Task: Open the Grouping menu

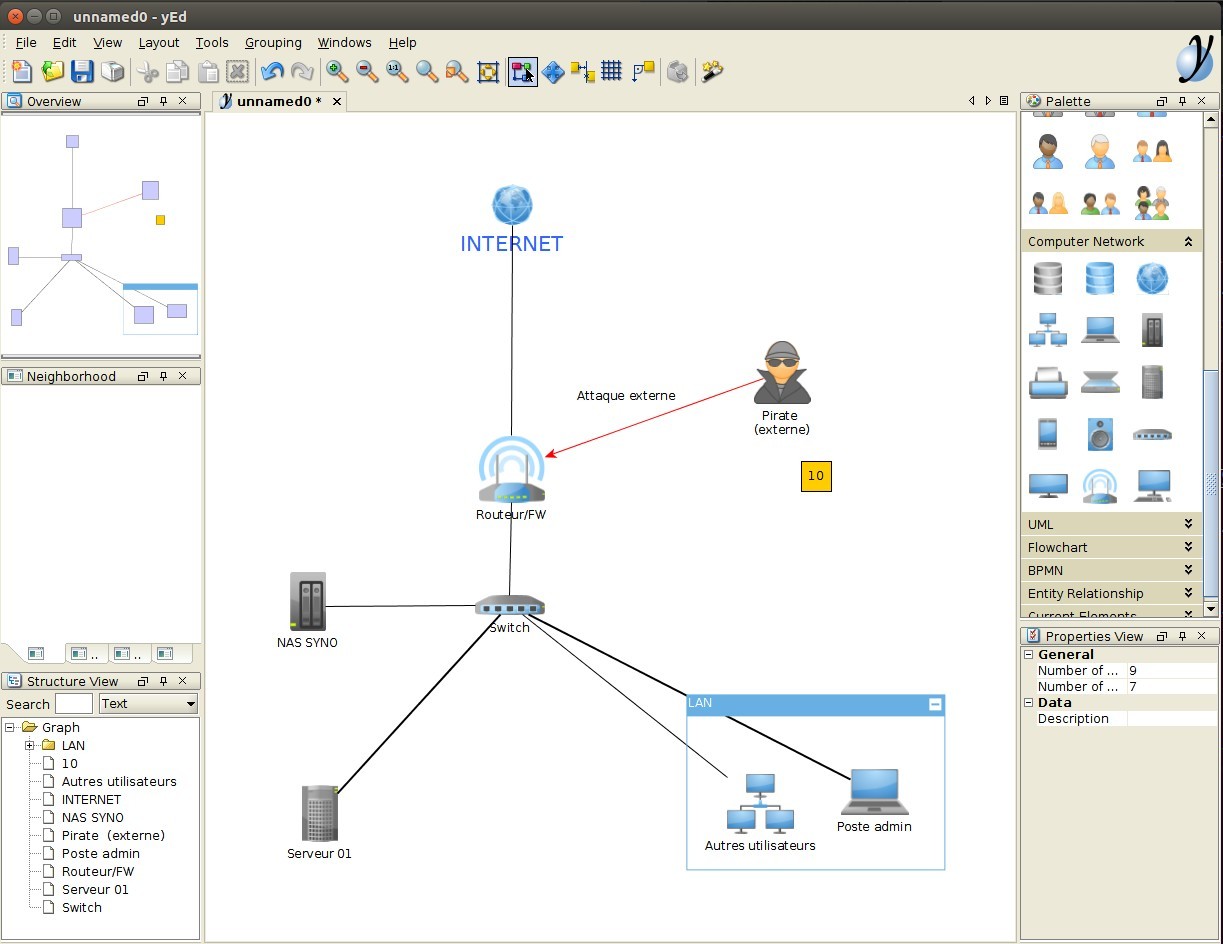Action: pyautogui.click(x=273, y=43)
